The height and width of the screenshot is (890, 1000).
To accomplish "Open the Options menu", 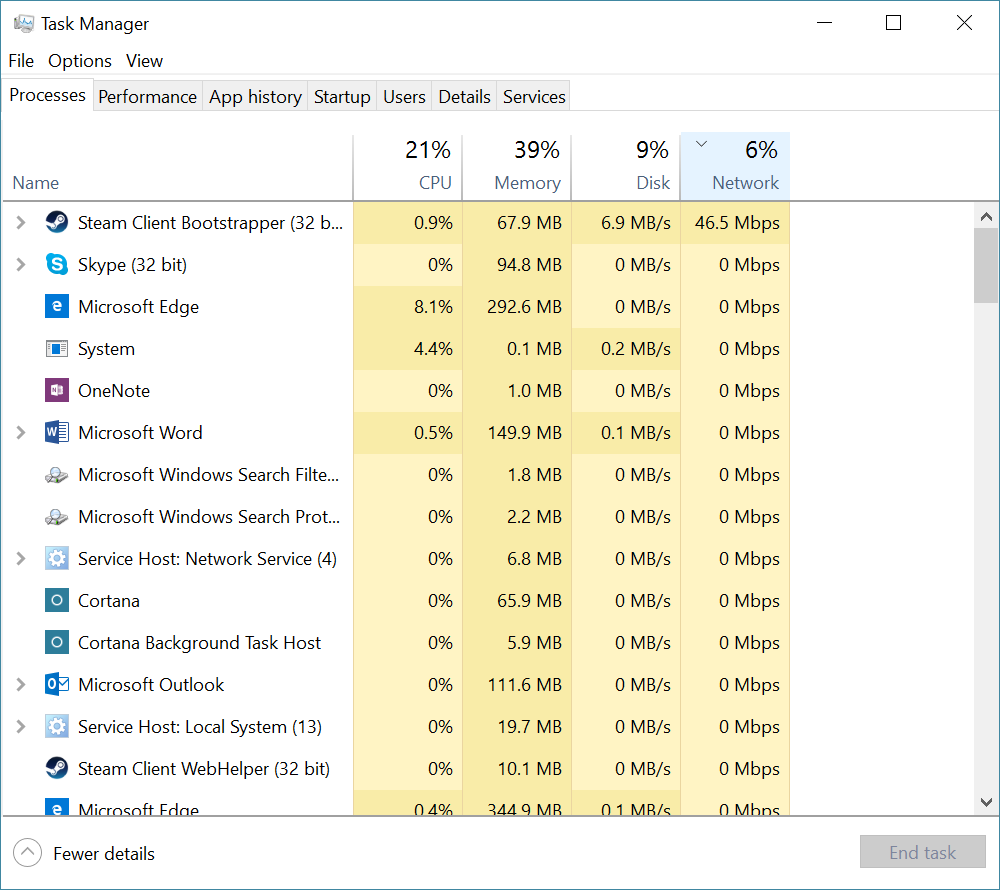I will point(79,60).
